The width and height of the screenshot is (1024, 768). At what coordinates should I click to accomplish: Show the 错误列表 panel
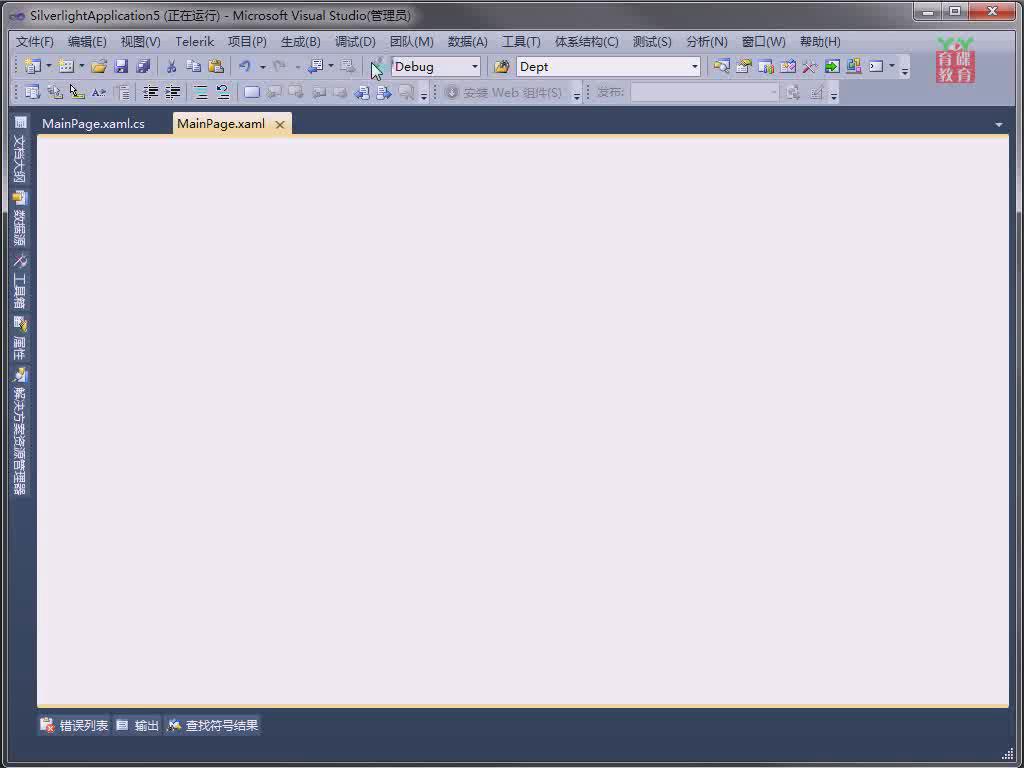(74, 725)
